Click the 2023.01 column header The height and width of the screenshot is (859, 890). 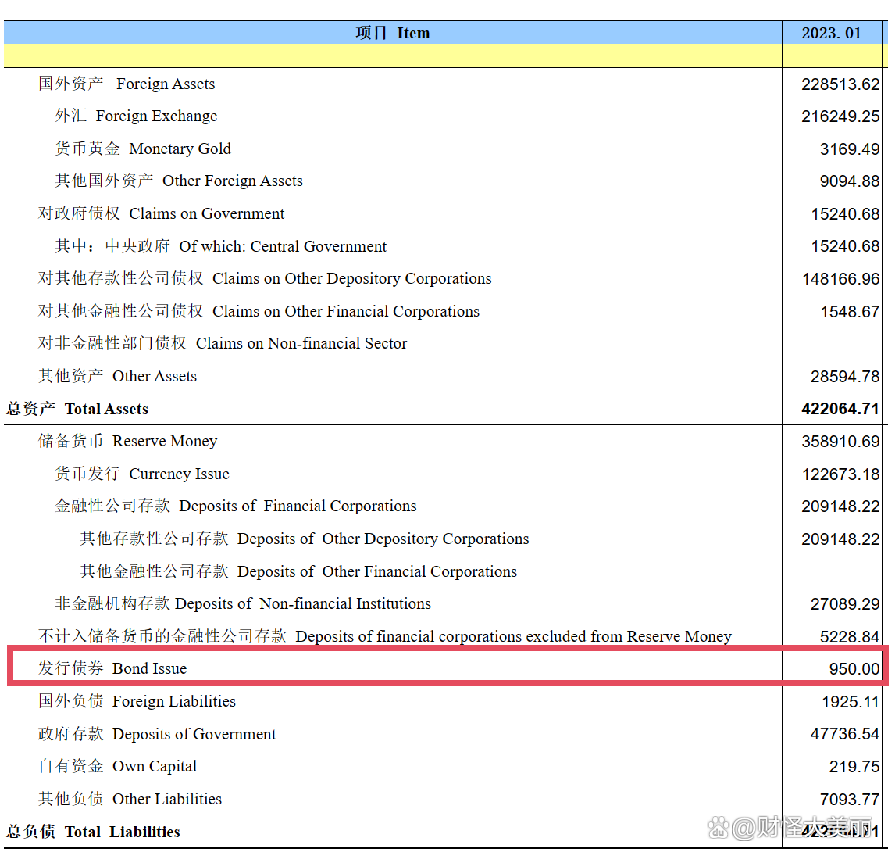(831, 33)
